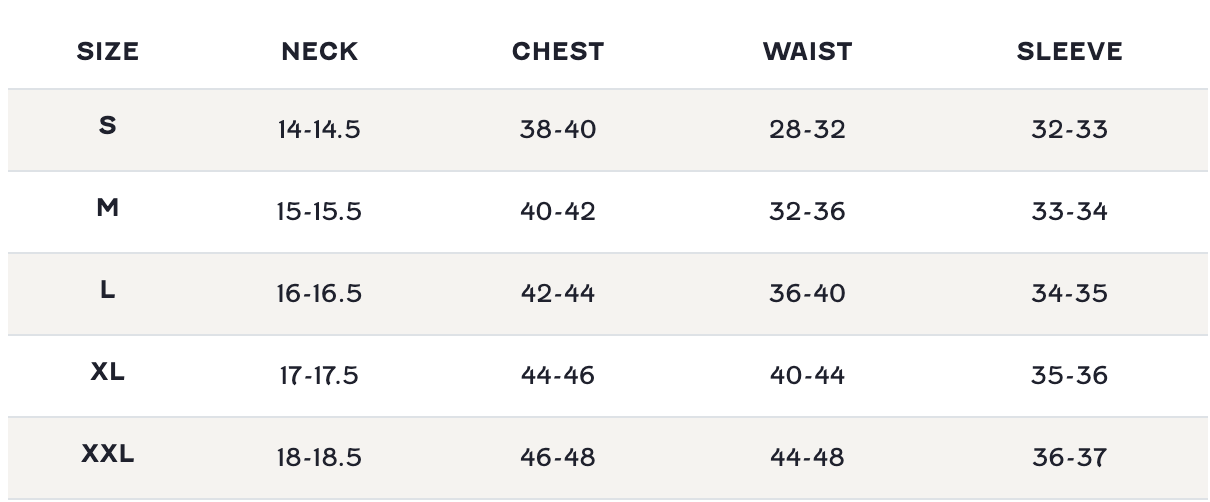Select the S size row label
The image size is (1210, 502).
(x=108, y=126)
